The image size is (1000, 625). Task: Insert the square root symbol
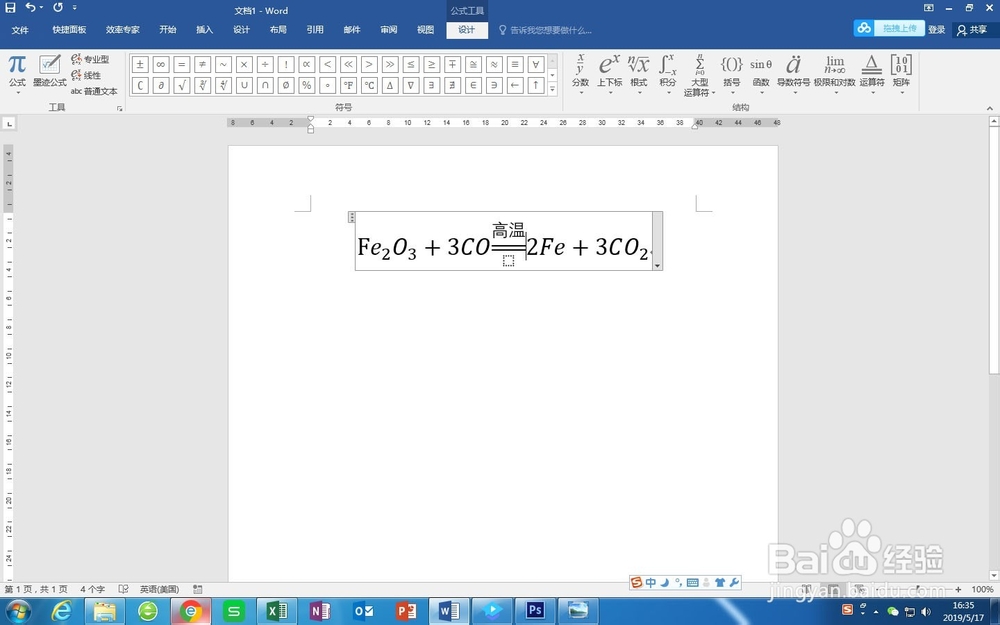[x=182, y=85]
